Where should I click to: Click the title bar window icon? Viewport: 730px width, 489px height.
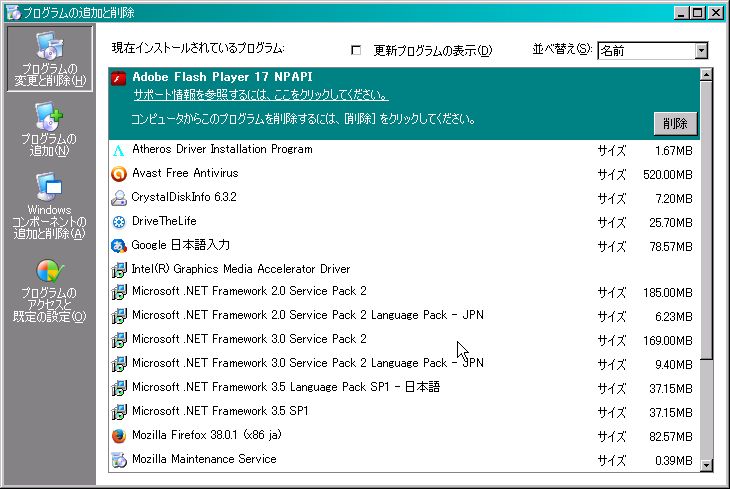14,13
